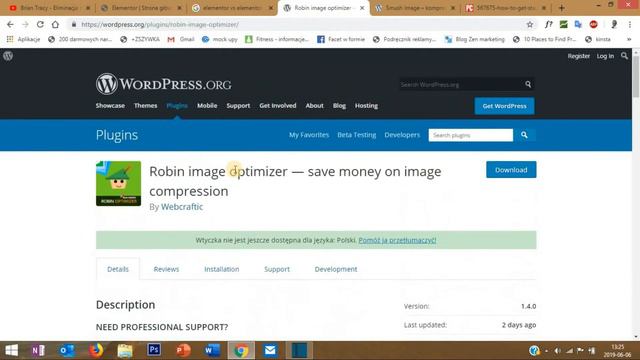The width and height of the screenshot is (640, 360).
Task: Click the blue plugin search magnifier button
Action: coord(524,135)
